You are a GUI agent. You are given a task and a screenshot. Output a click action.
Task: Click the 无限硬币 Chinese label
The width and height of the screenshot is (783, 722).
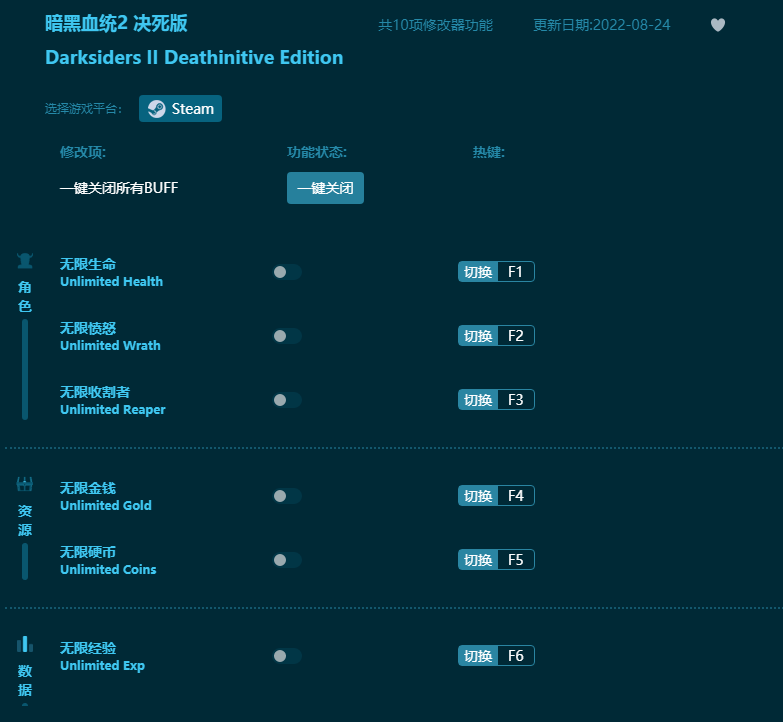coord(88,552)
